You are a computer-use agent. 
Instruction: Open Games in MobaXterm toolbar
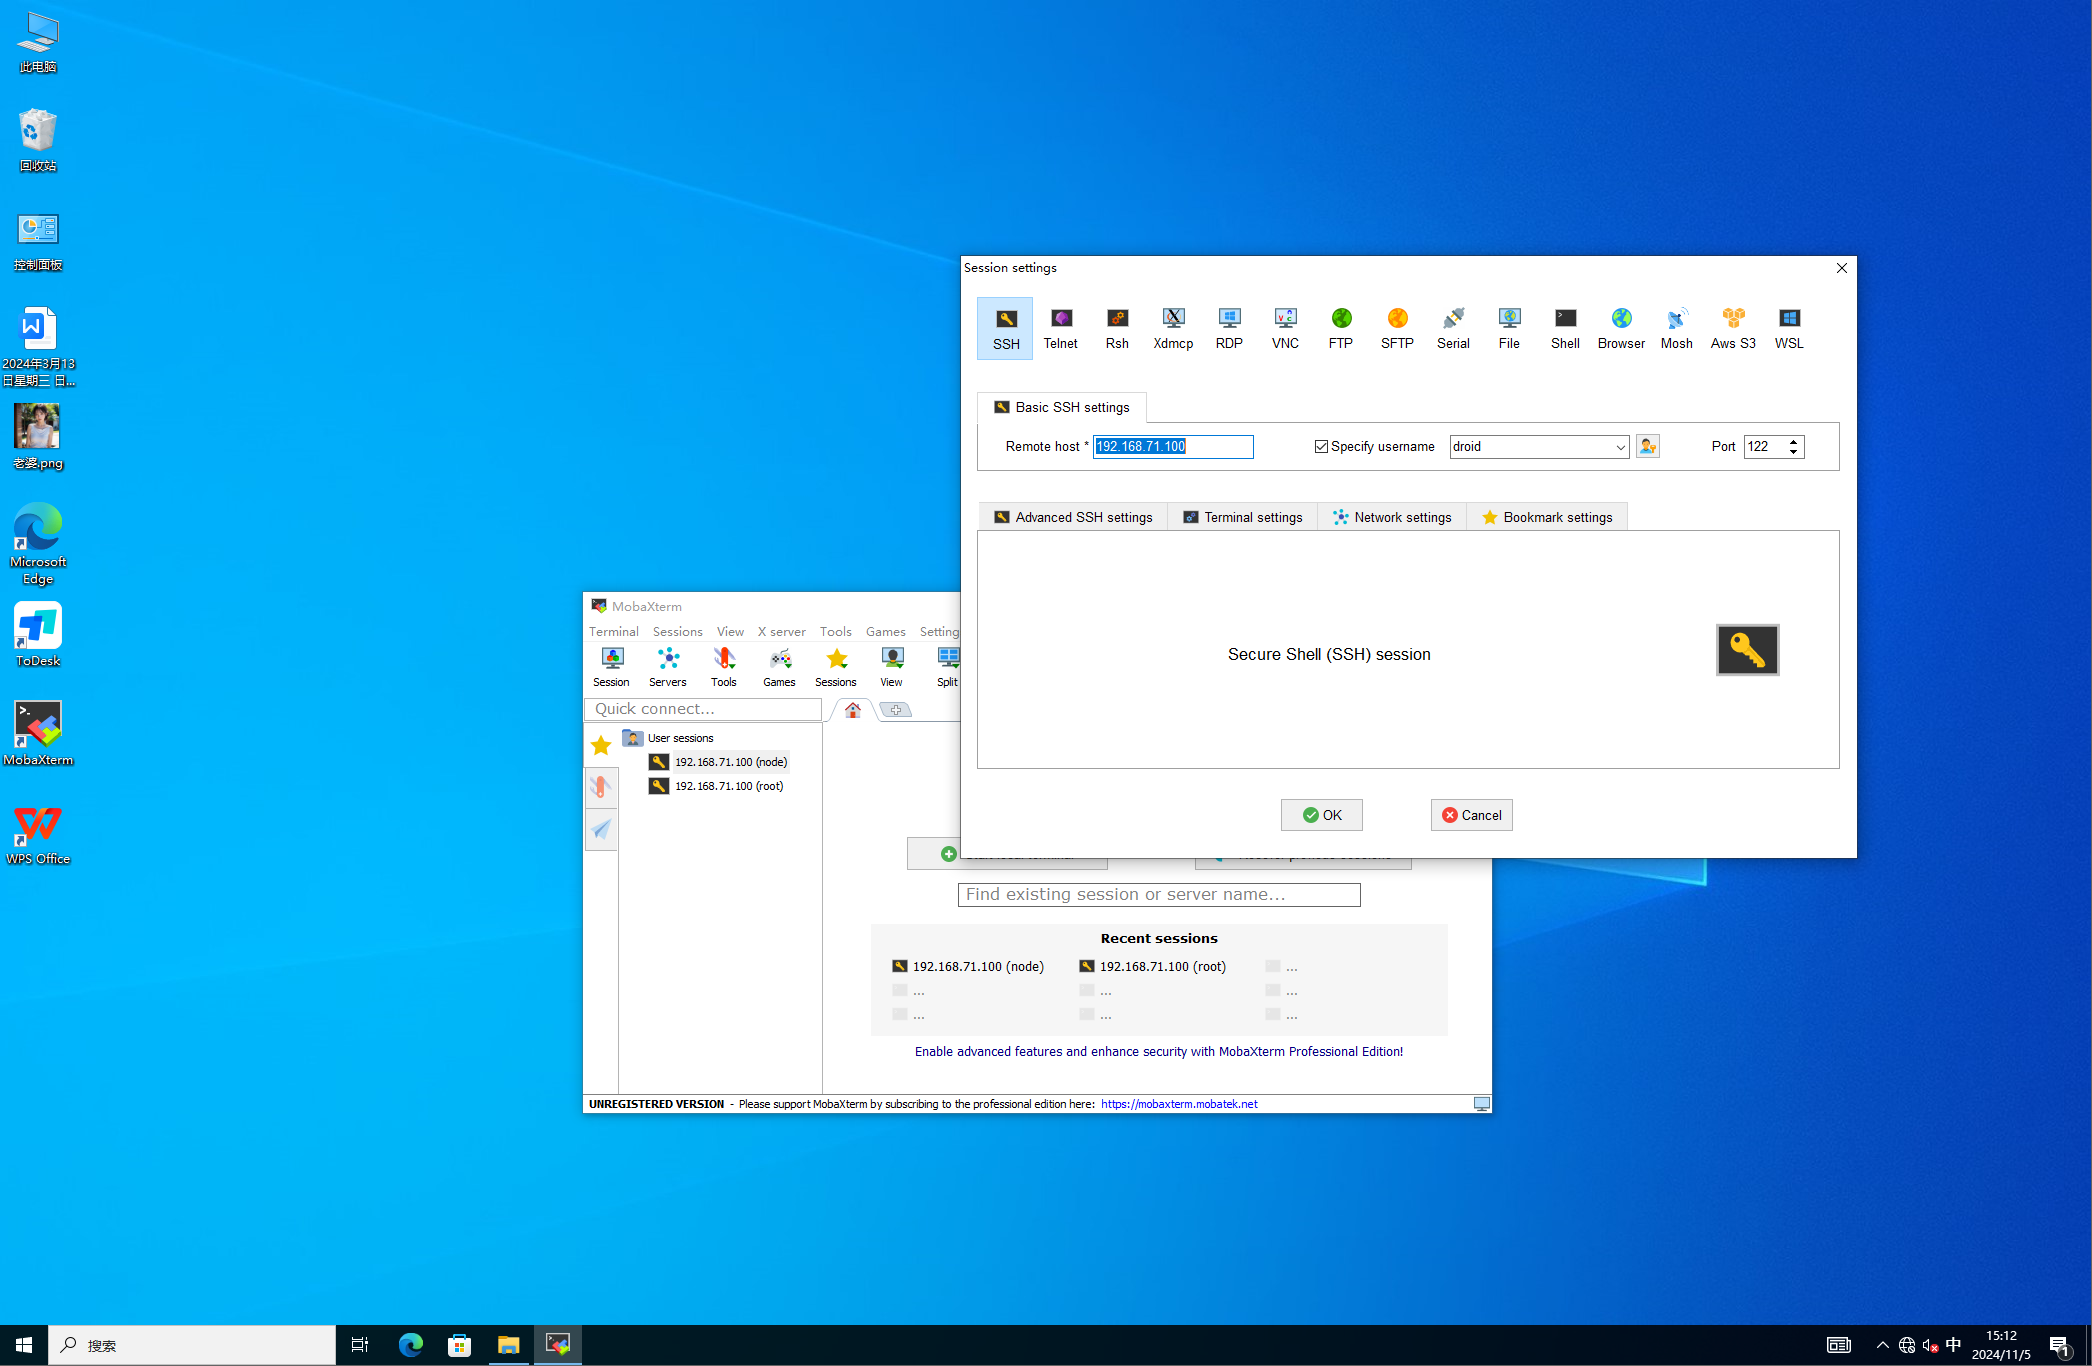pos(779,667)
